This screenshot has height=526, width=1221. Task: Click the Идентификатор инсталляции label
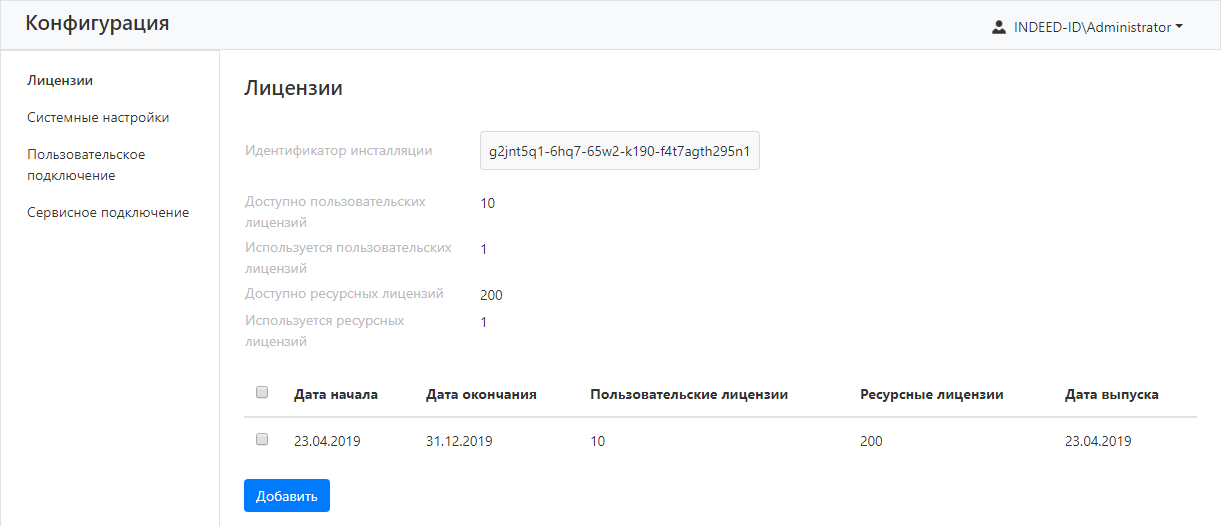[x=338, y=151]
